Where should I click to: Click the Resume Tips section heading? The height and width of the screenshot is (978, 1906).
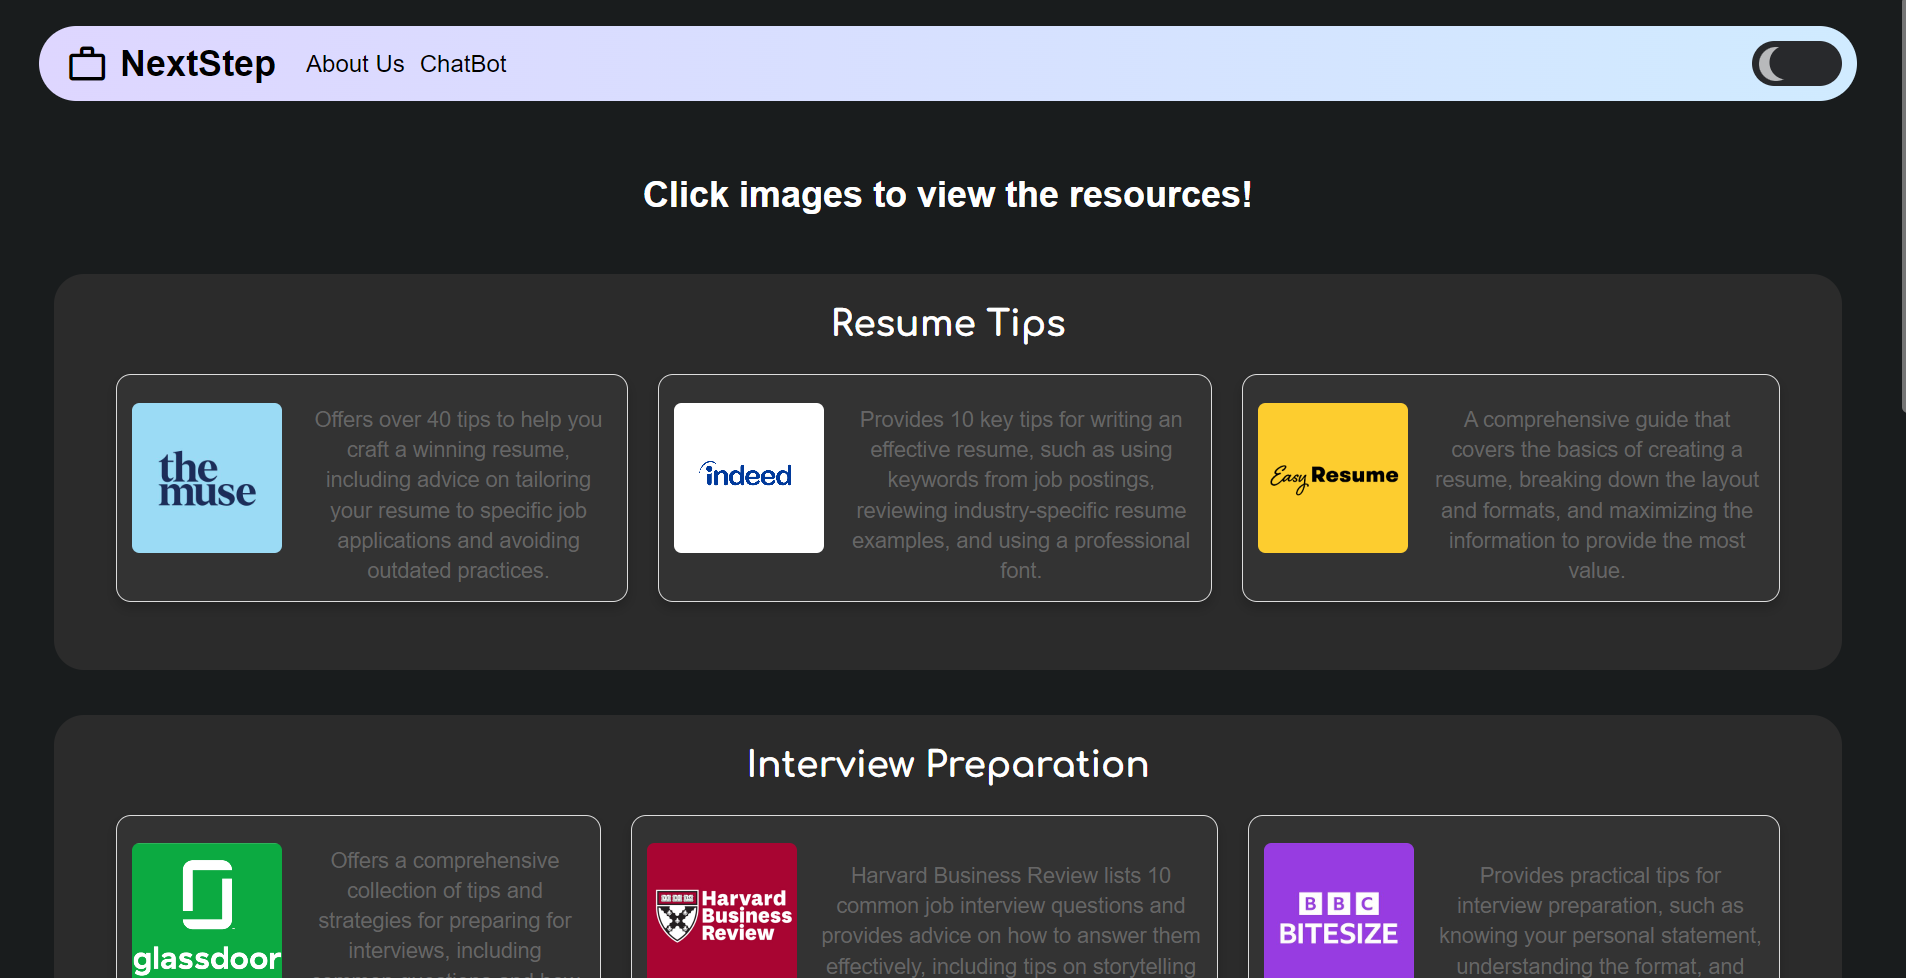tap(948, 323)
